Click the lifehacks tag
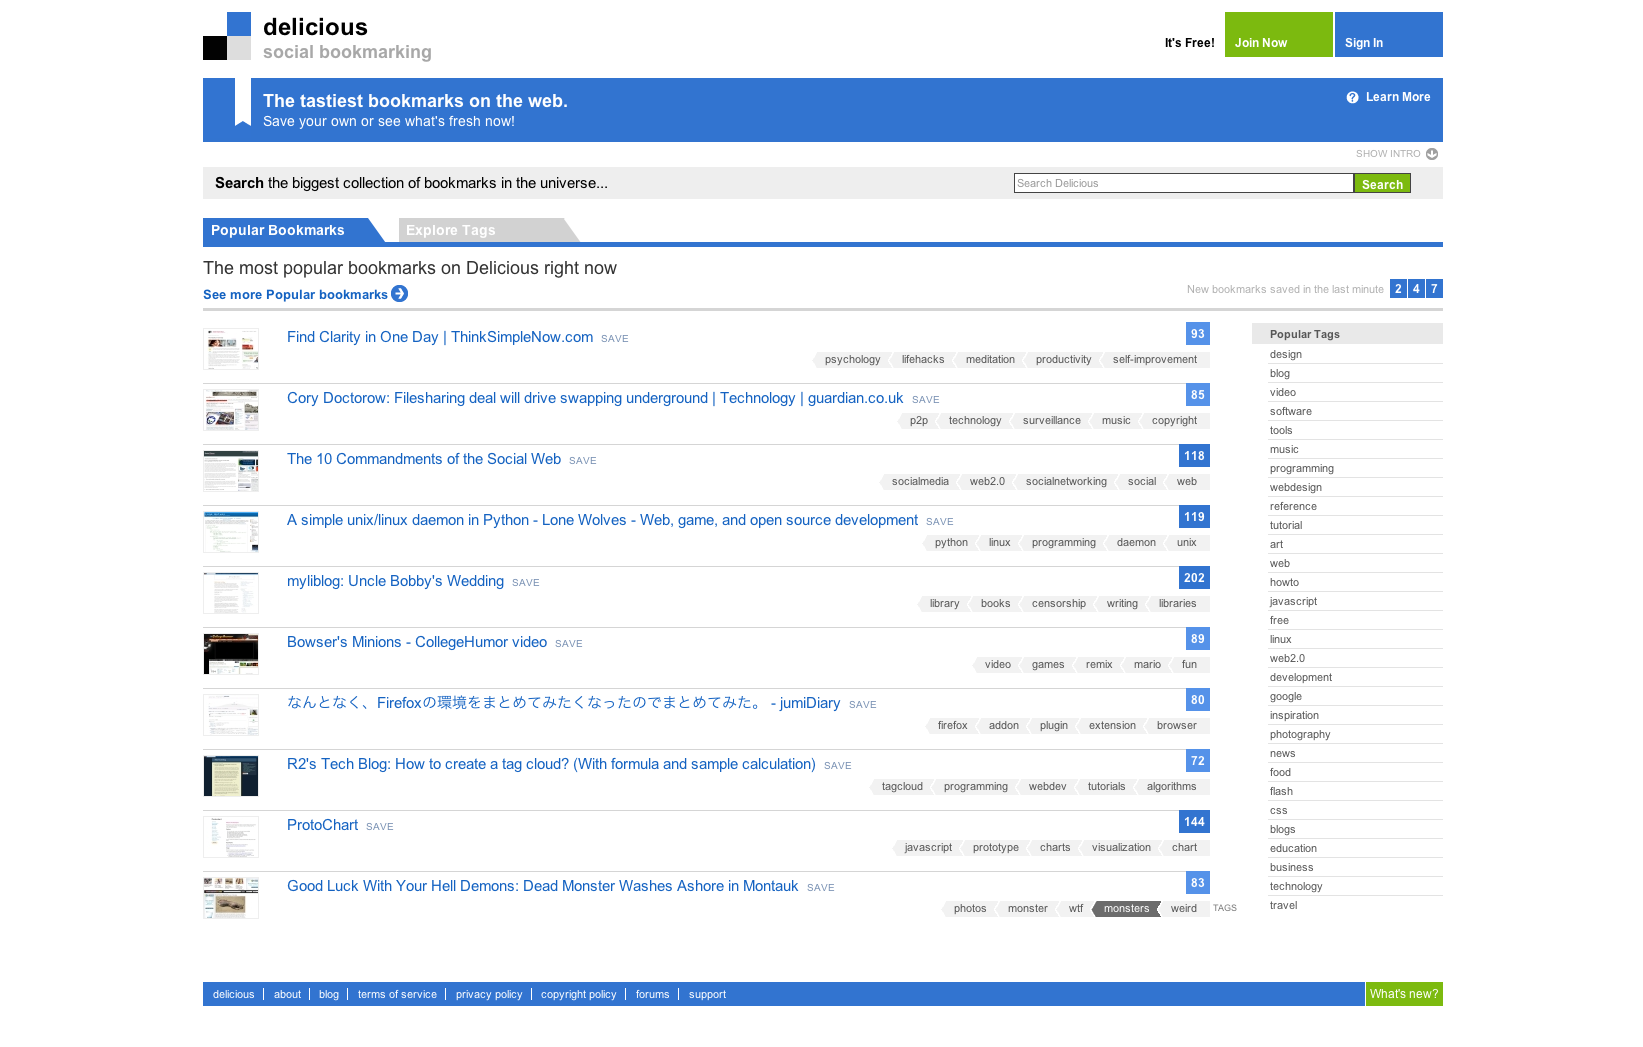Viewport: 1643px width, 1047px height. coord(922,360)
